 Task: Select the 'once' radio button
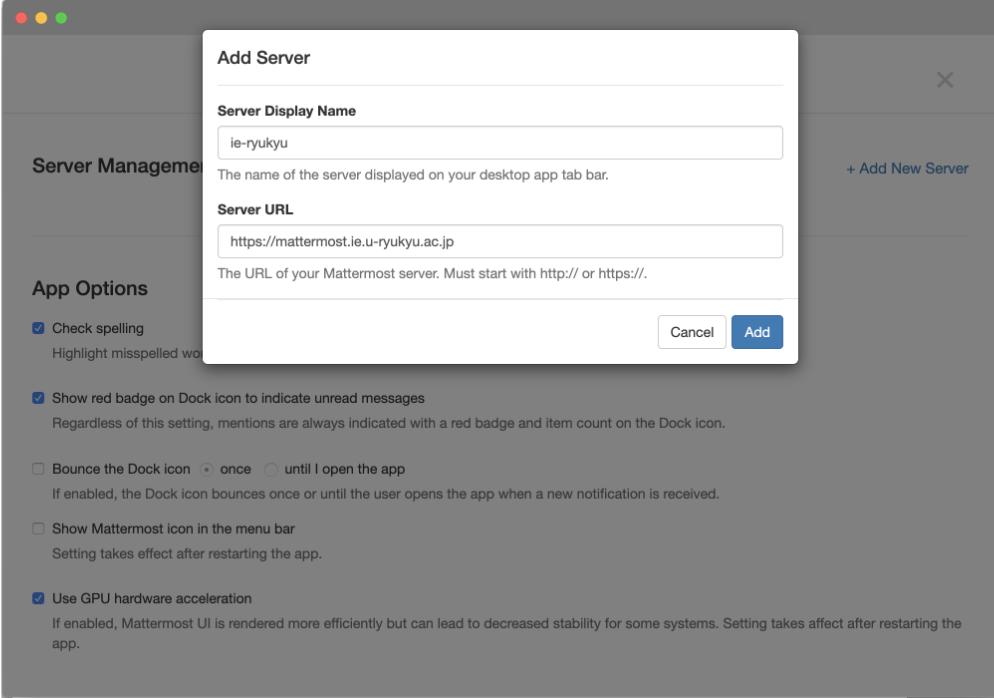point(207,469)
